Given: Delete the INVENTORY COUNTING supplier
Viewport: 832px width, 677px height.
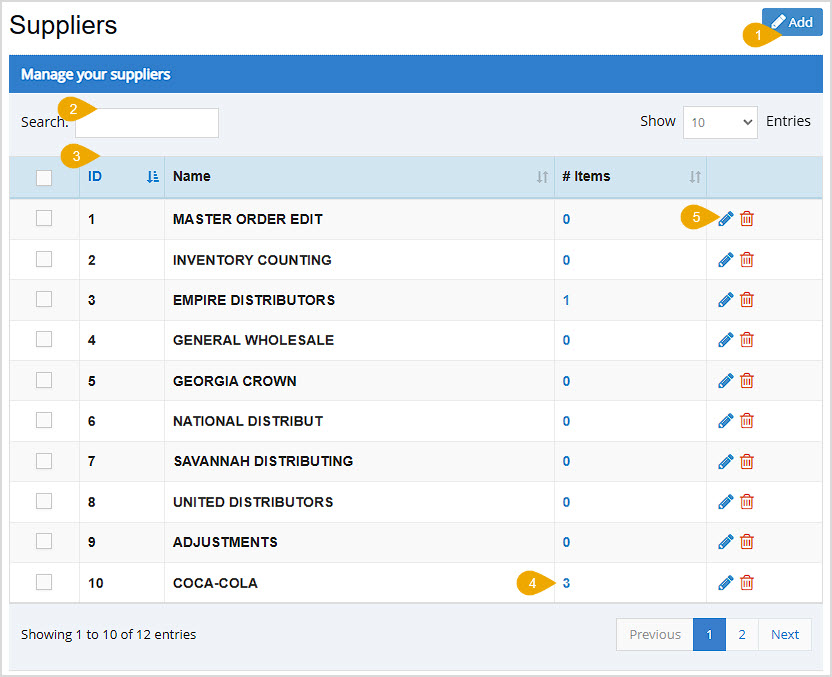Looking at the screenshot, I should tap(746, 259).
